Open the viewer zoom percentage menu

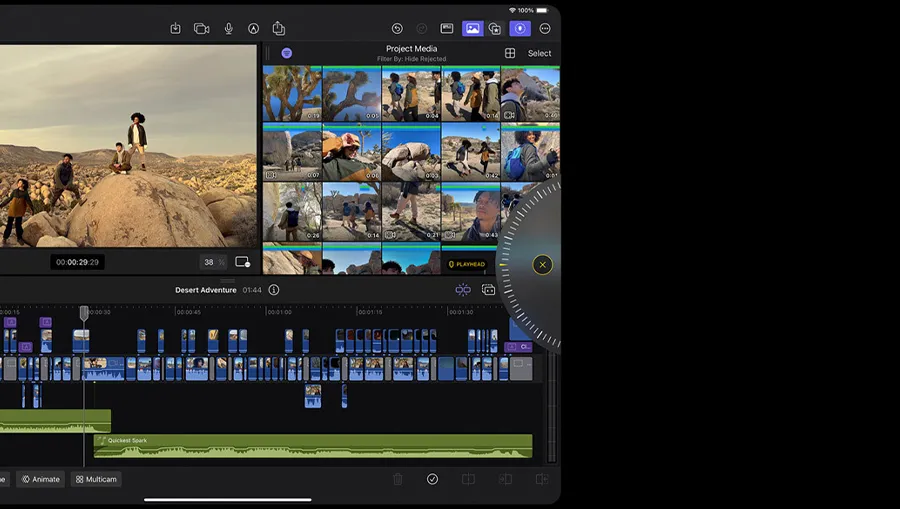pyautogui.click(x=213, y=262)
